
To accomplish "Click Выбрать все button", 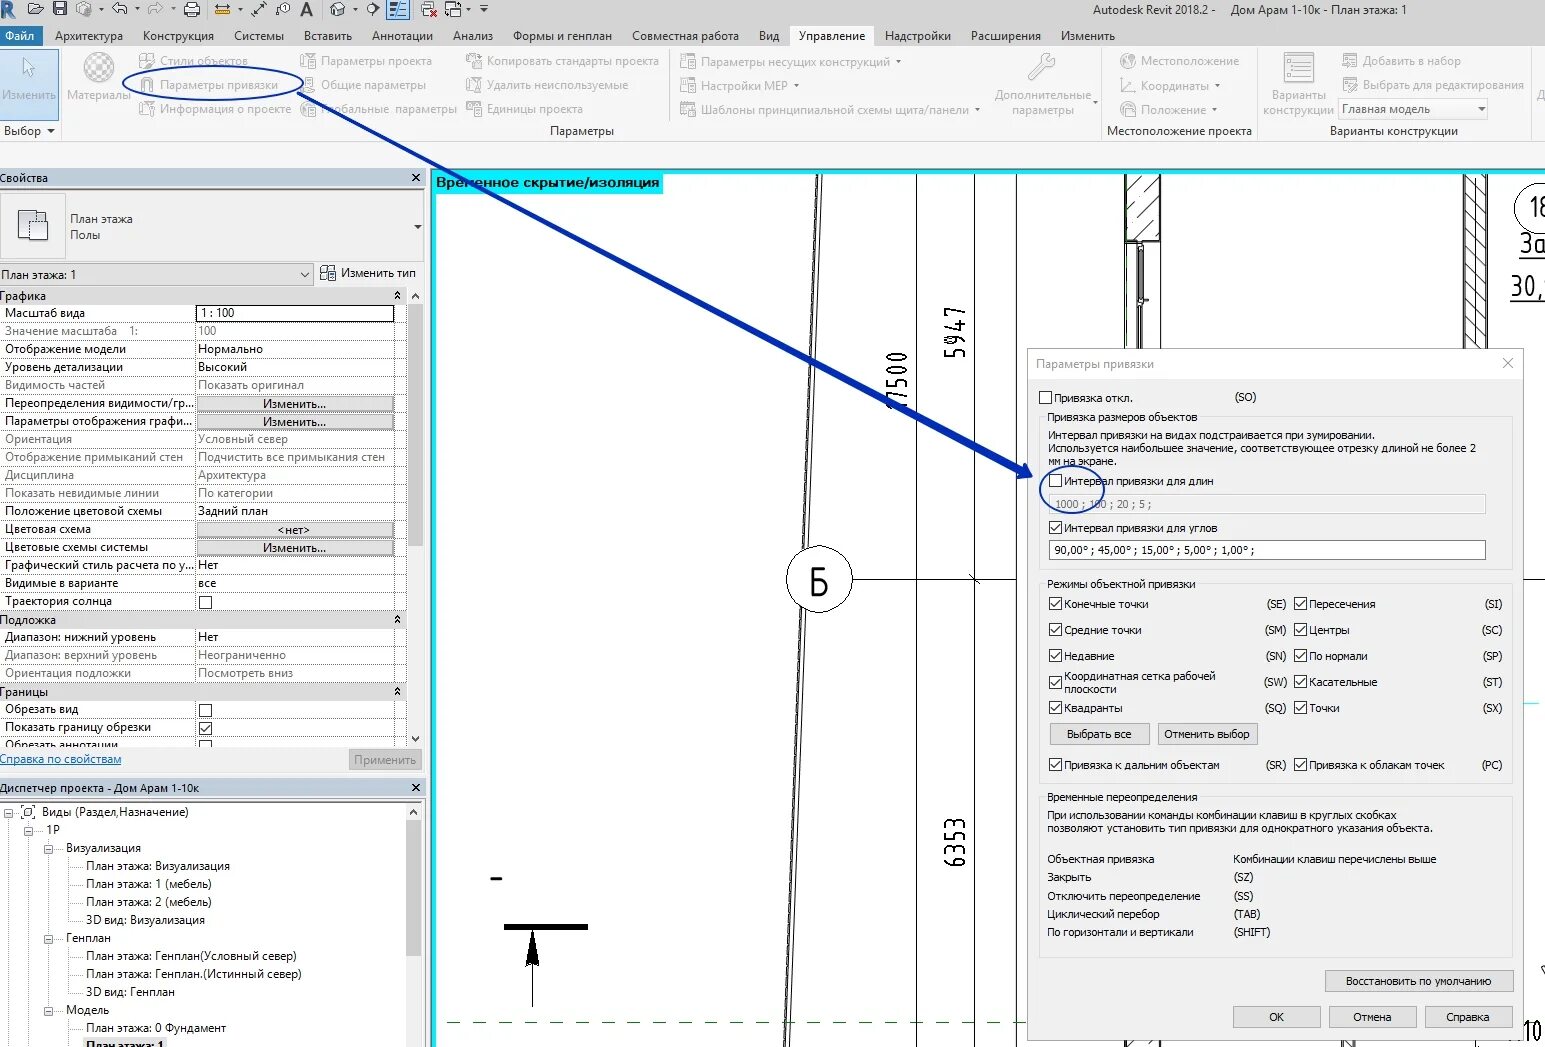I will 1099,734.
